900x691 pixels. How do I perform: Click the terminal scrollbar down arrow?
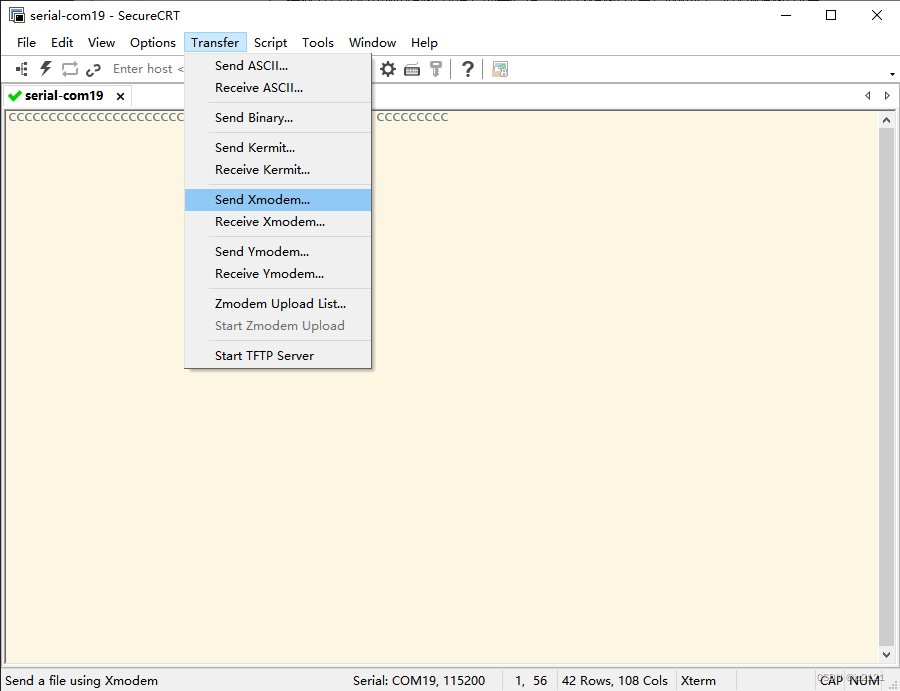886,655
